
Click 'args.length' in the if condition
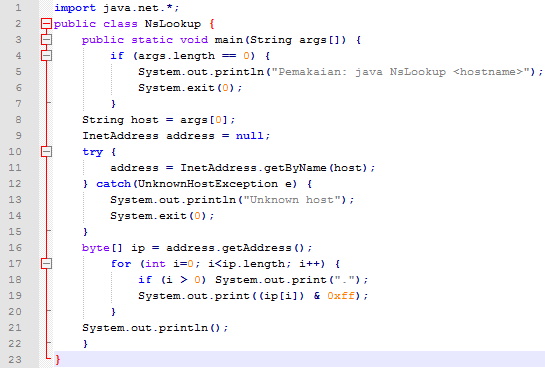click(177, 56)
